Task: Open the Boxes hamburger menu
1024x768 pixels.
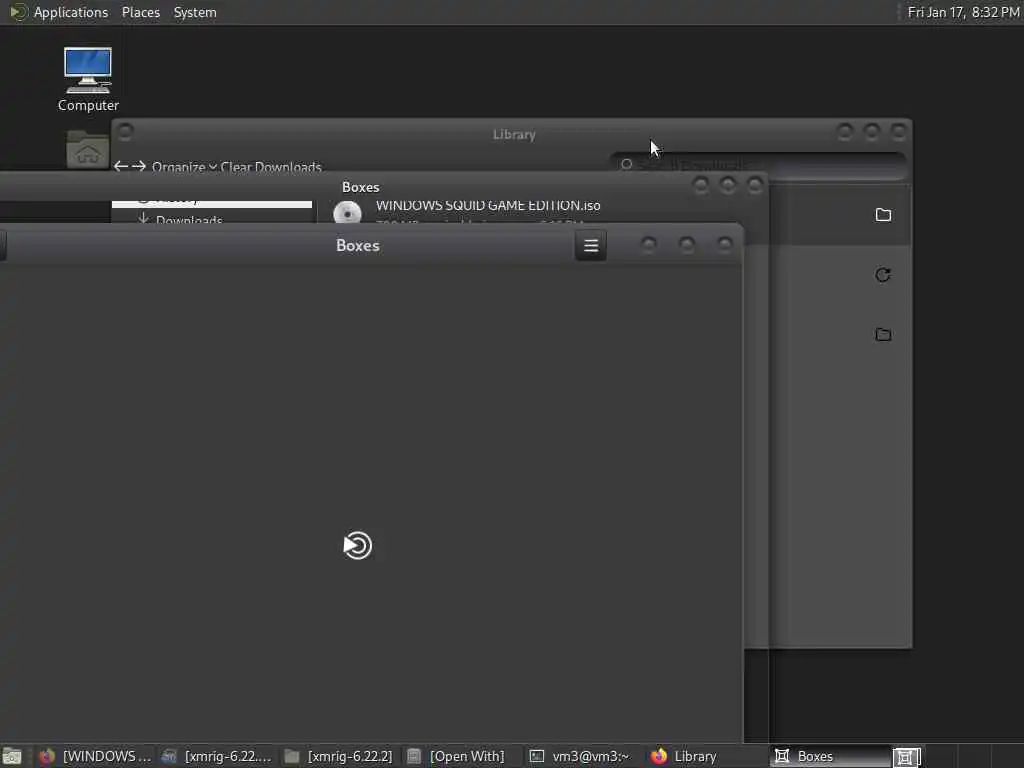Action: pos(591,246)
